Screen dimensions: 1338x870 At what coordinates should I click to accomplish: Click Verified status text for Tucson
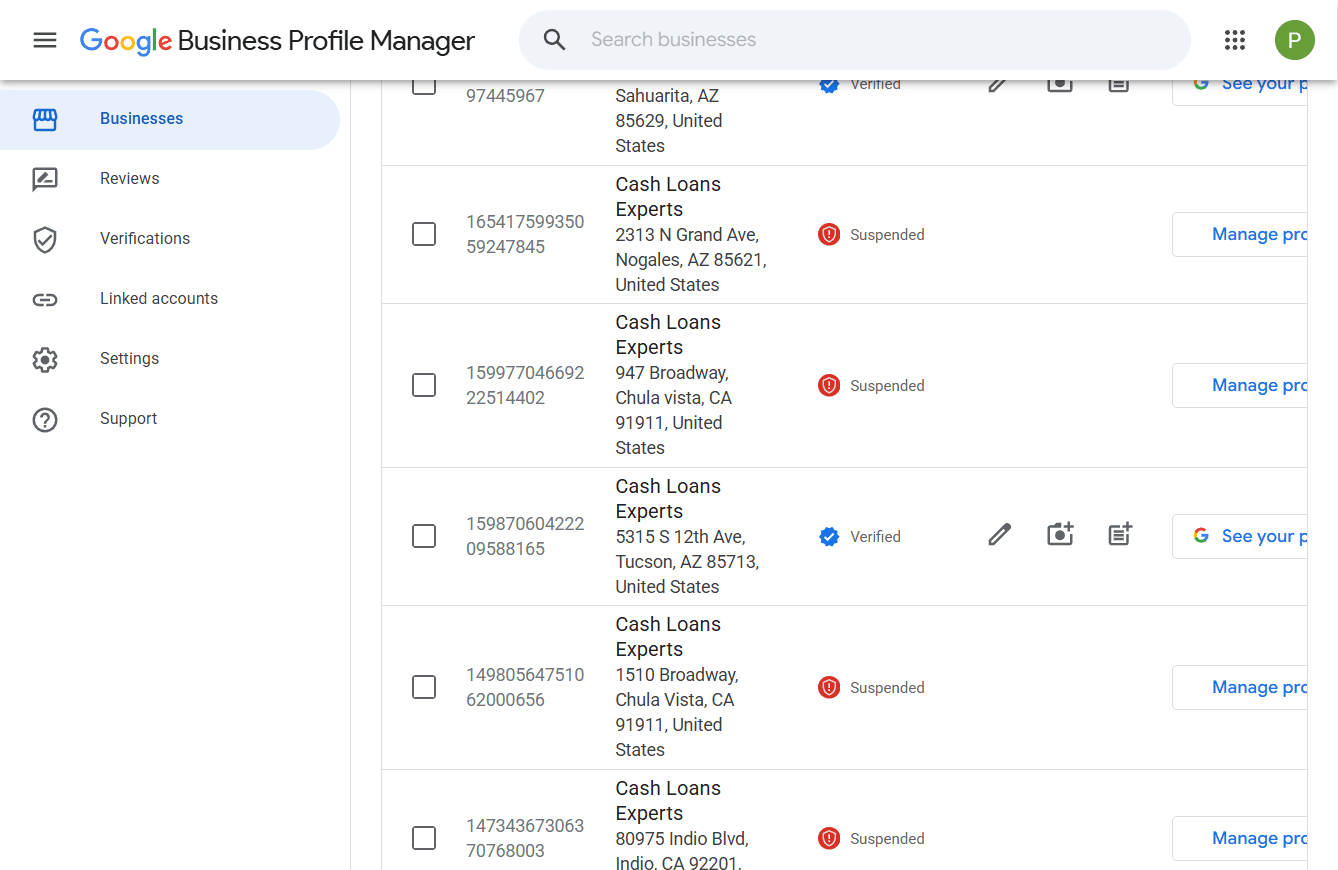[x=875, y=537]
